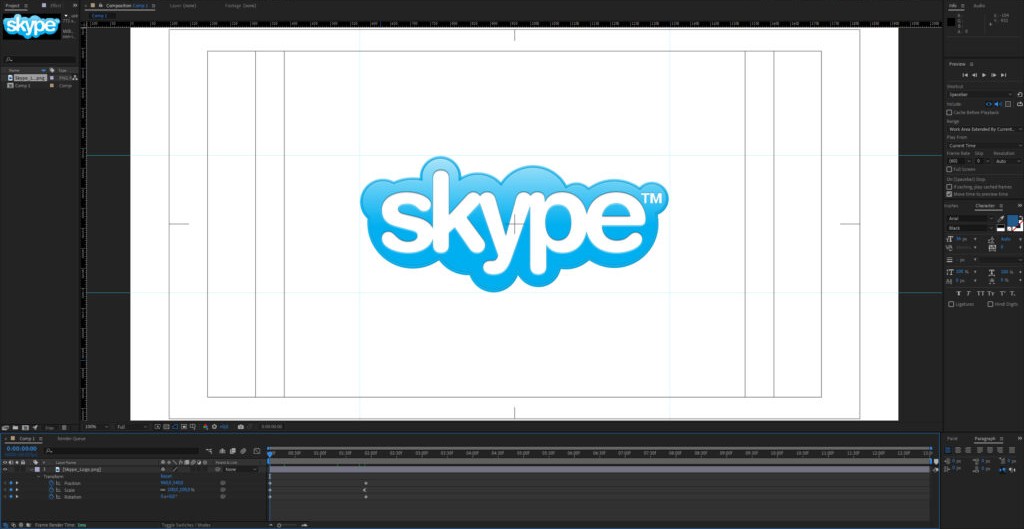Click the Project panel search field
The image size is (1024, 529).
39,59
